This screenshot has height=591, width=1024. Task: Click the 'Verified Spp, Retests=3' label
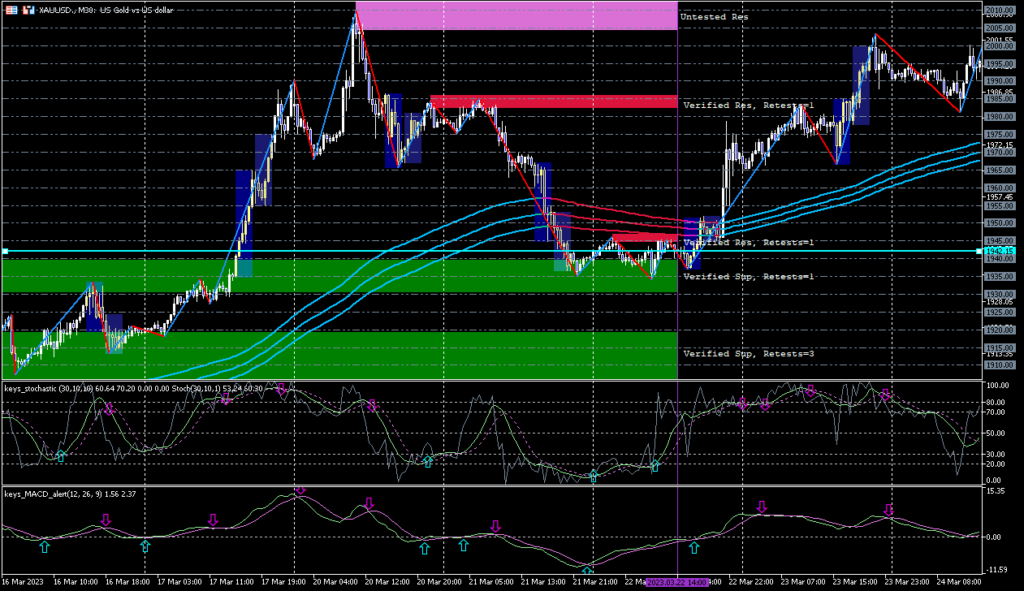pyautogui.click(x=747, y=354)
